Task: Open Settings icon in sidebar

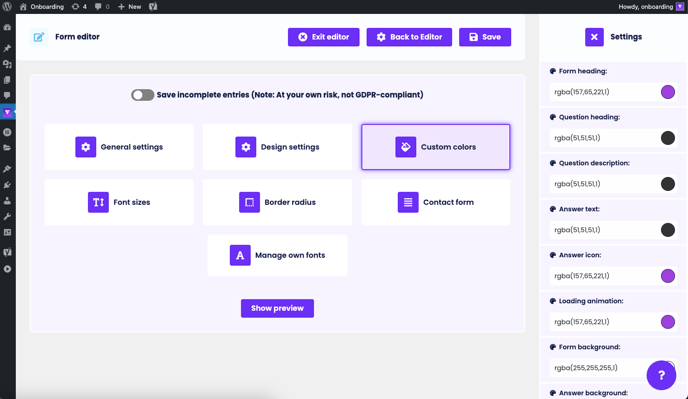Action: [7, 232]
